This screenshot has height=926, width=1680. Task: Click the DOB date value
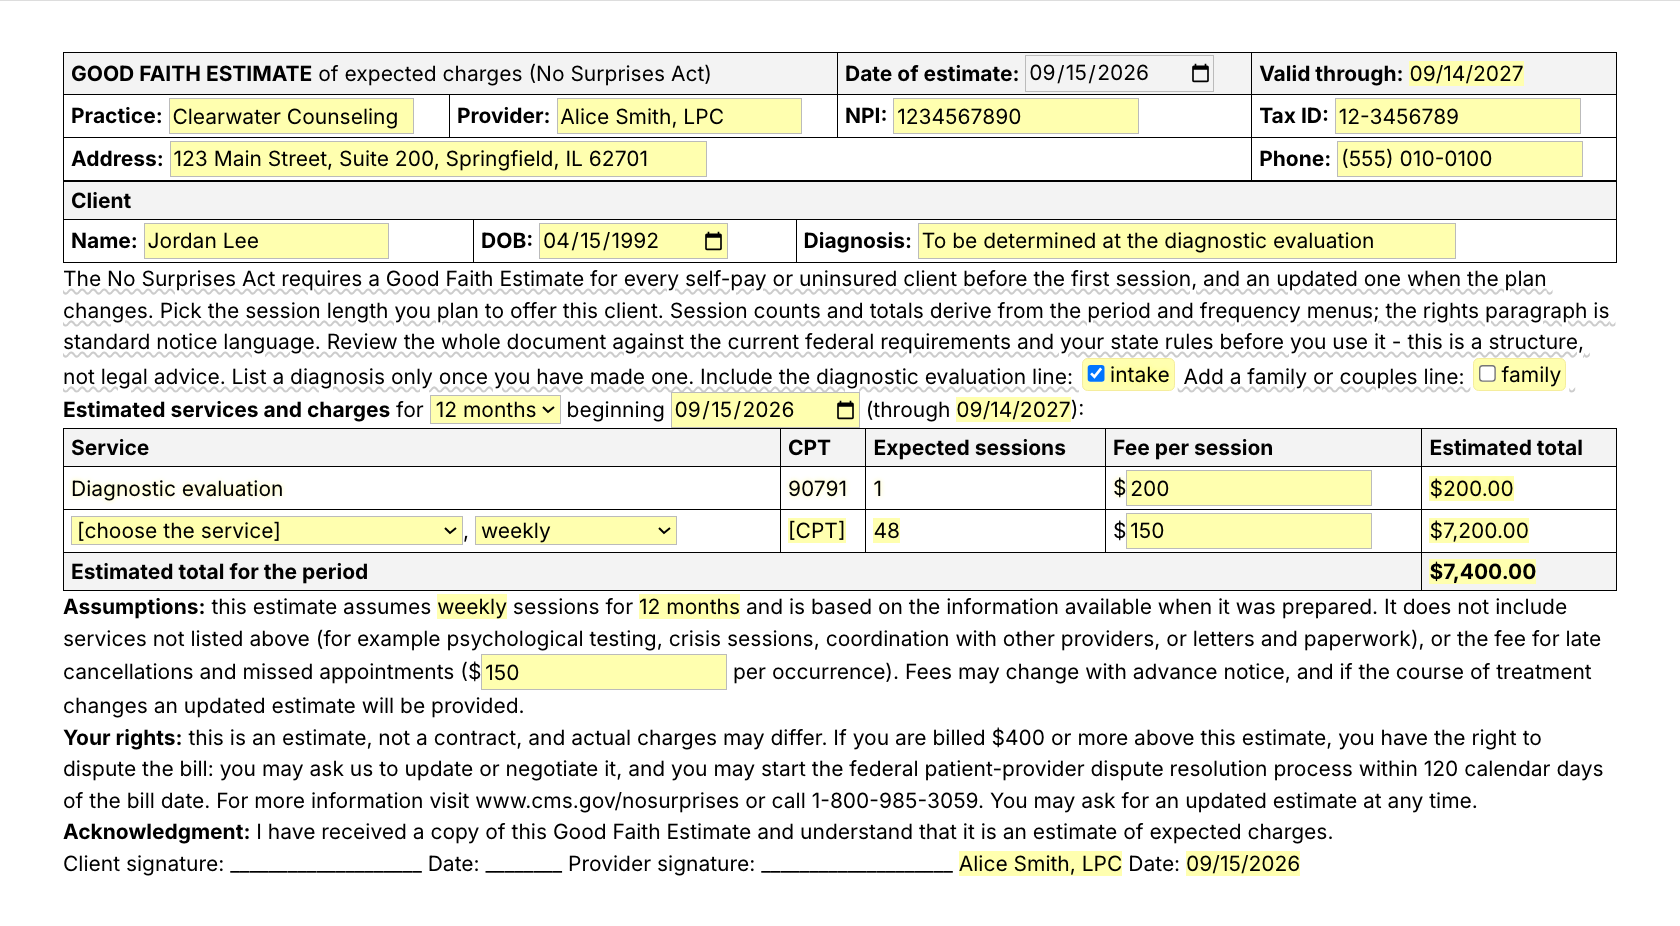(601, 241)
